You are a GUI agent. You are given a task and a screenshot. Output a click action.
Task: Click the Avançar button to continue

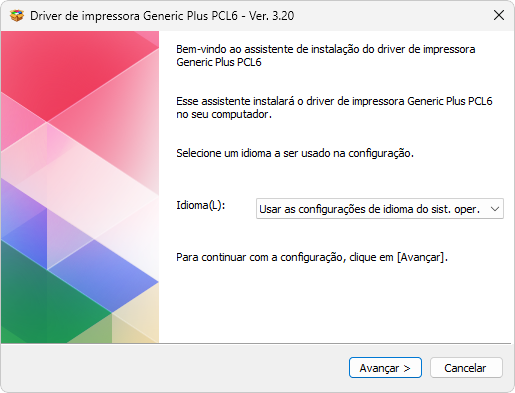coord(385,368)
